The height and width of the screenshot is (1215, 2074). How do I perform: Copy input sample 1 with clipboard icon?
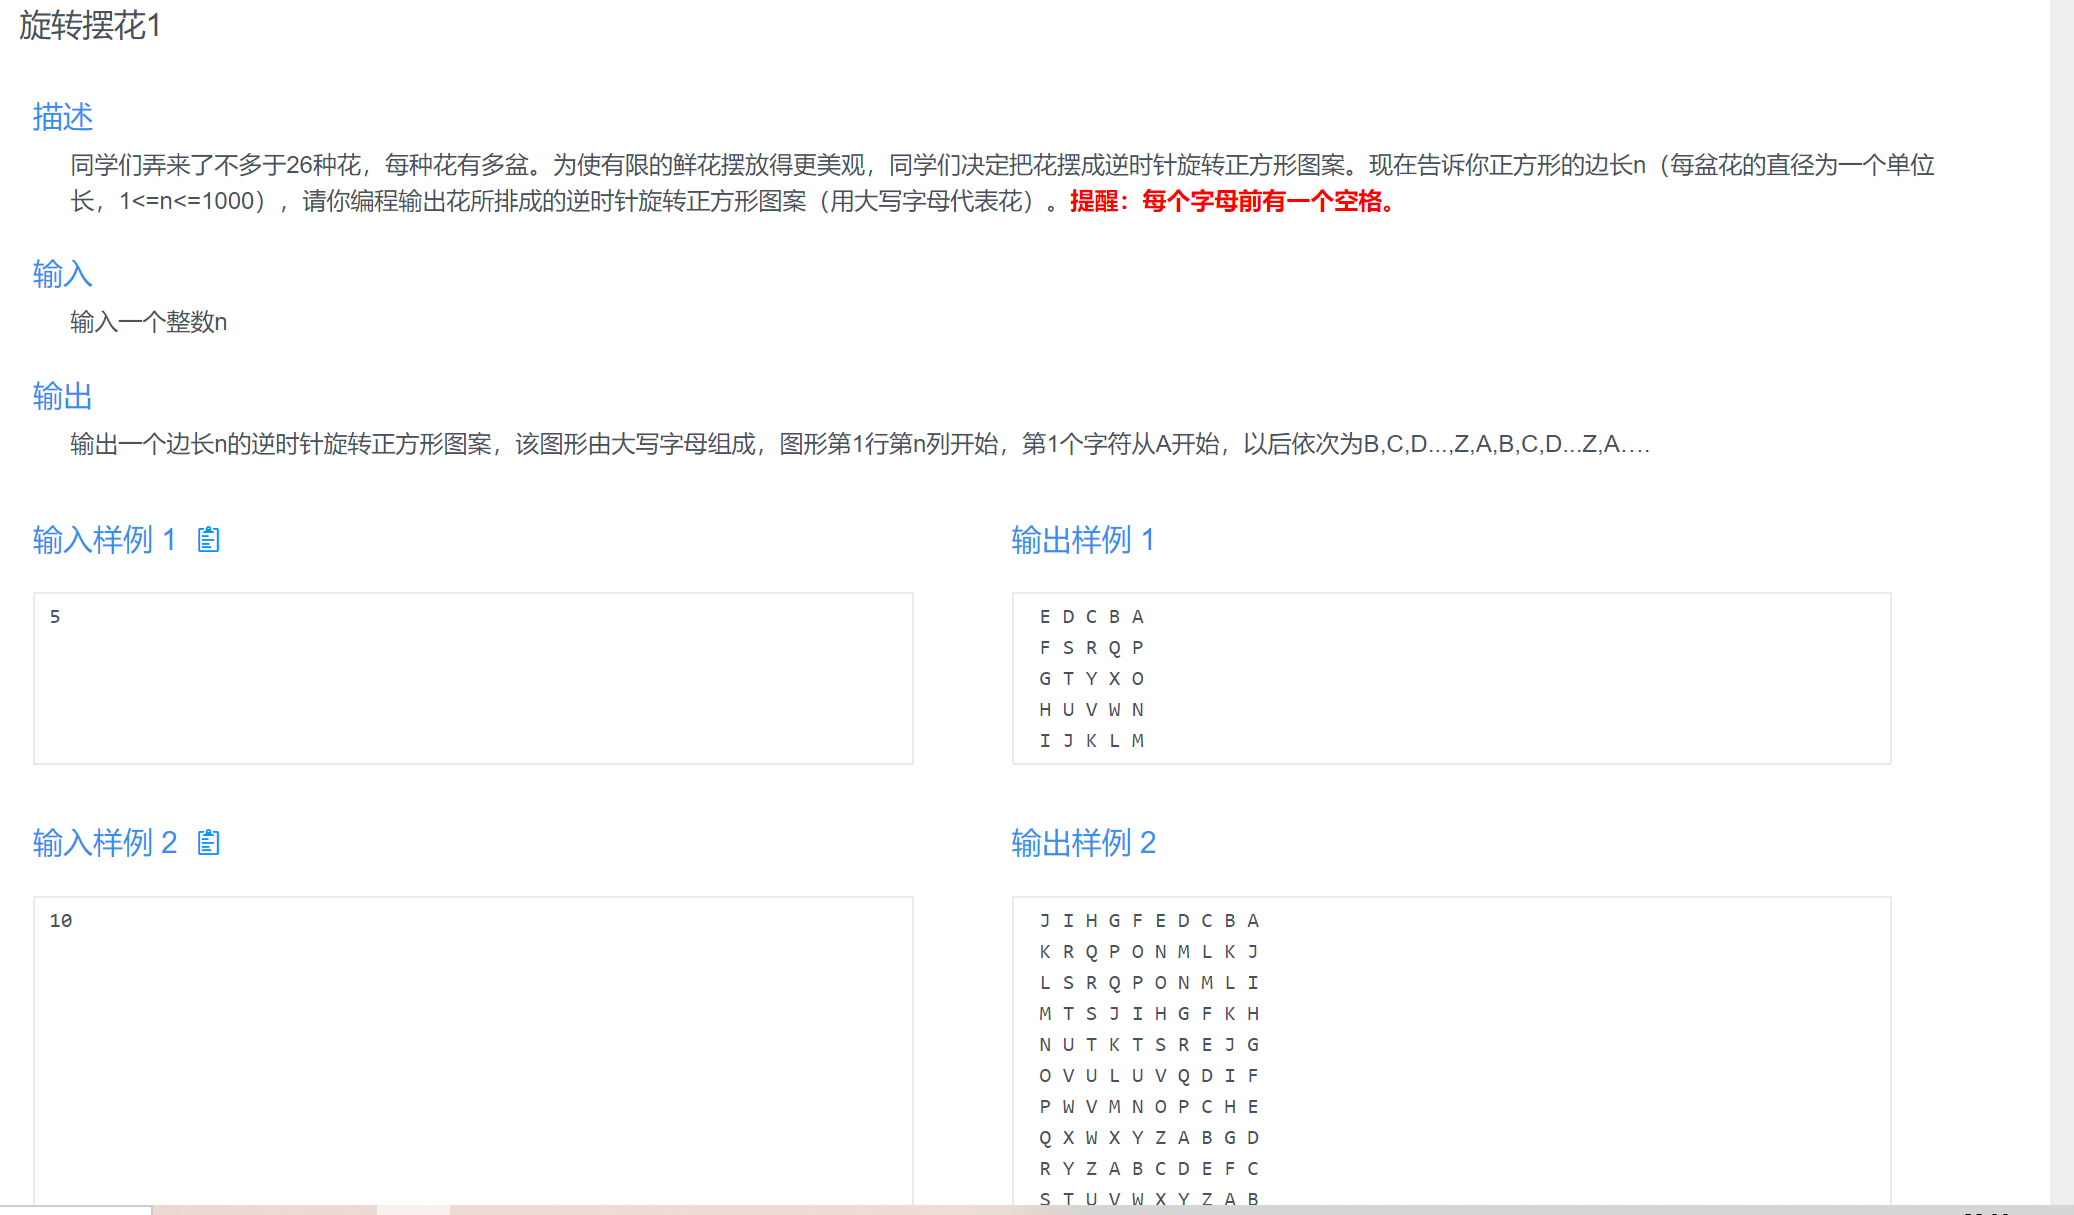pyautogui.click(x=208, y=540)
